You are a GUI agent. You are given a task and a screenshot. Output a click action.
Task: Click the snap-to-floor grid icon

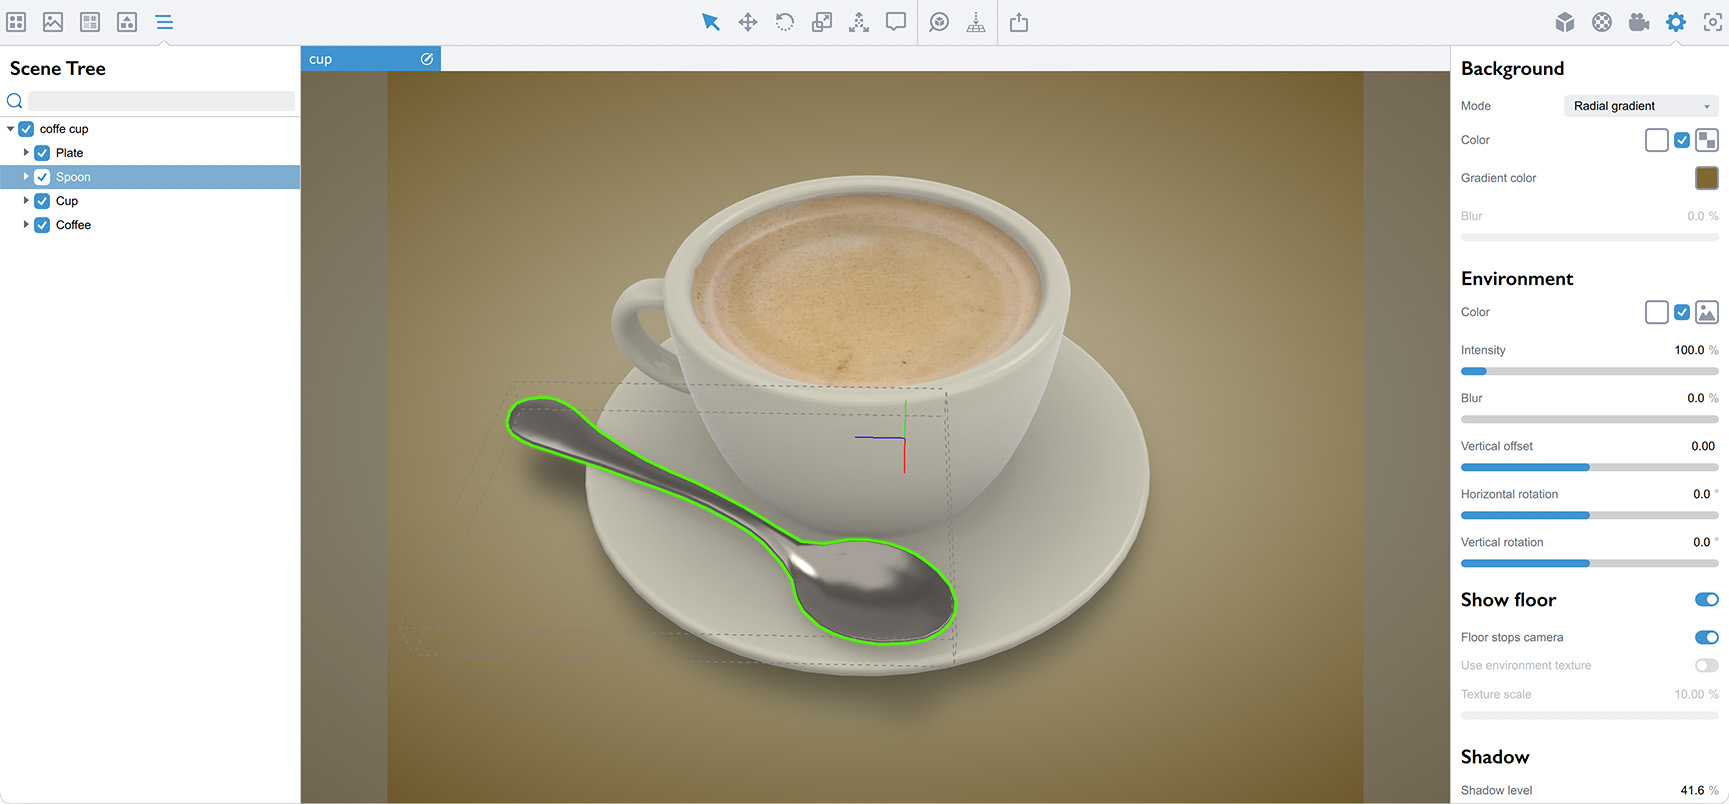(x=976, y=22)
